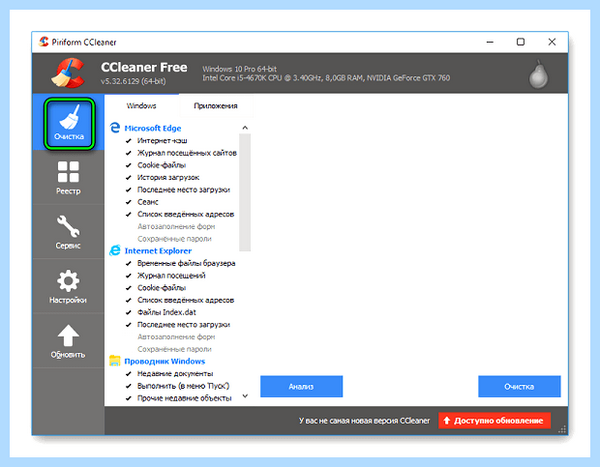Uncheck Cookie-файлы under Microsoft Edge

(x=129, y=165)
